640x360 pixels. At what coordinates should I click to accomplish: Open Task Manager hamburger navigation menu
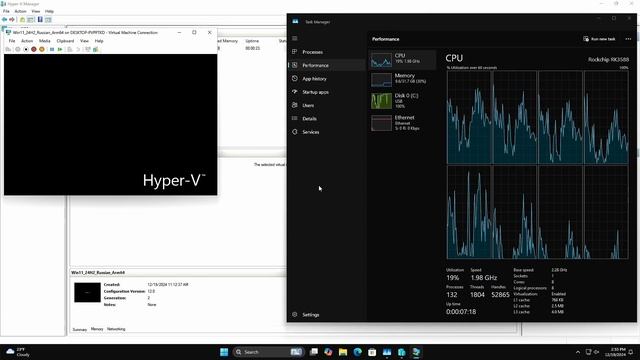click(x=295, y=38)
